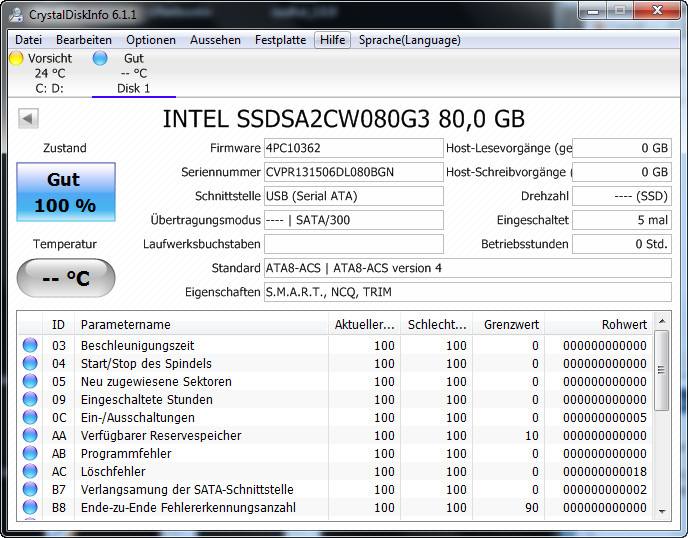Screen dimensions: 688x538
Task: Open the Aussehen menu
Action: click(215, 40)
